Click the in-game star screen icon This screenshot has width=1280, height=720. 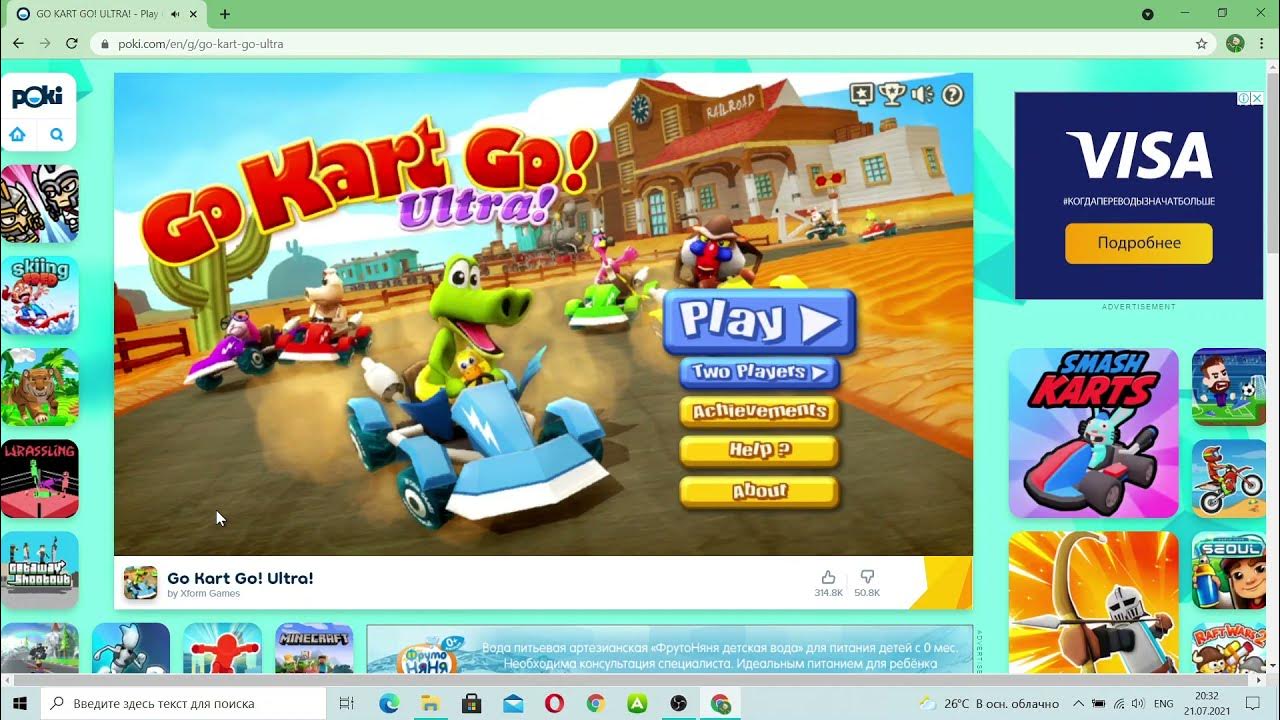tap(862, 94)
